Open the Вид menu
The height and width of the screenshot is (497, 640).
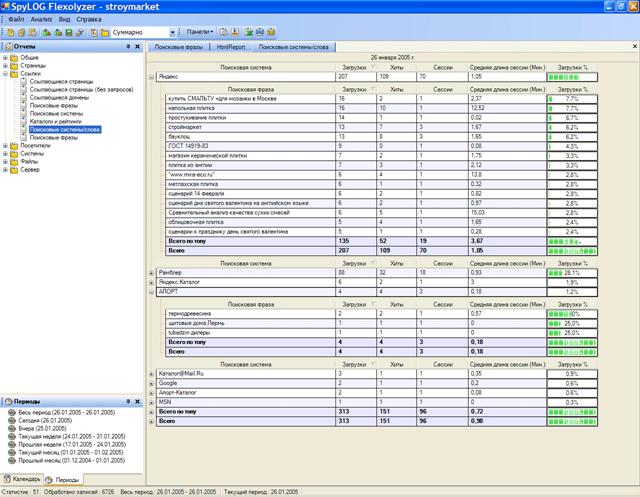64,19
